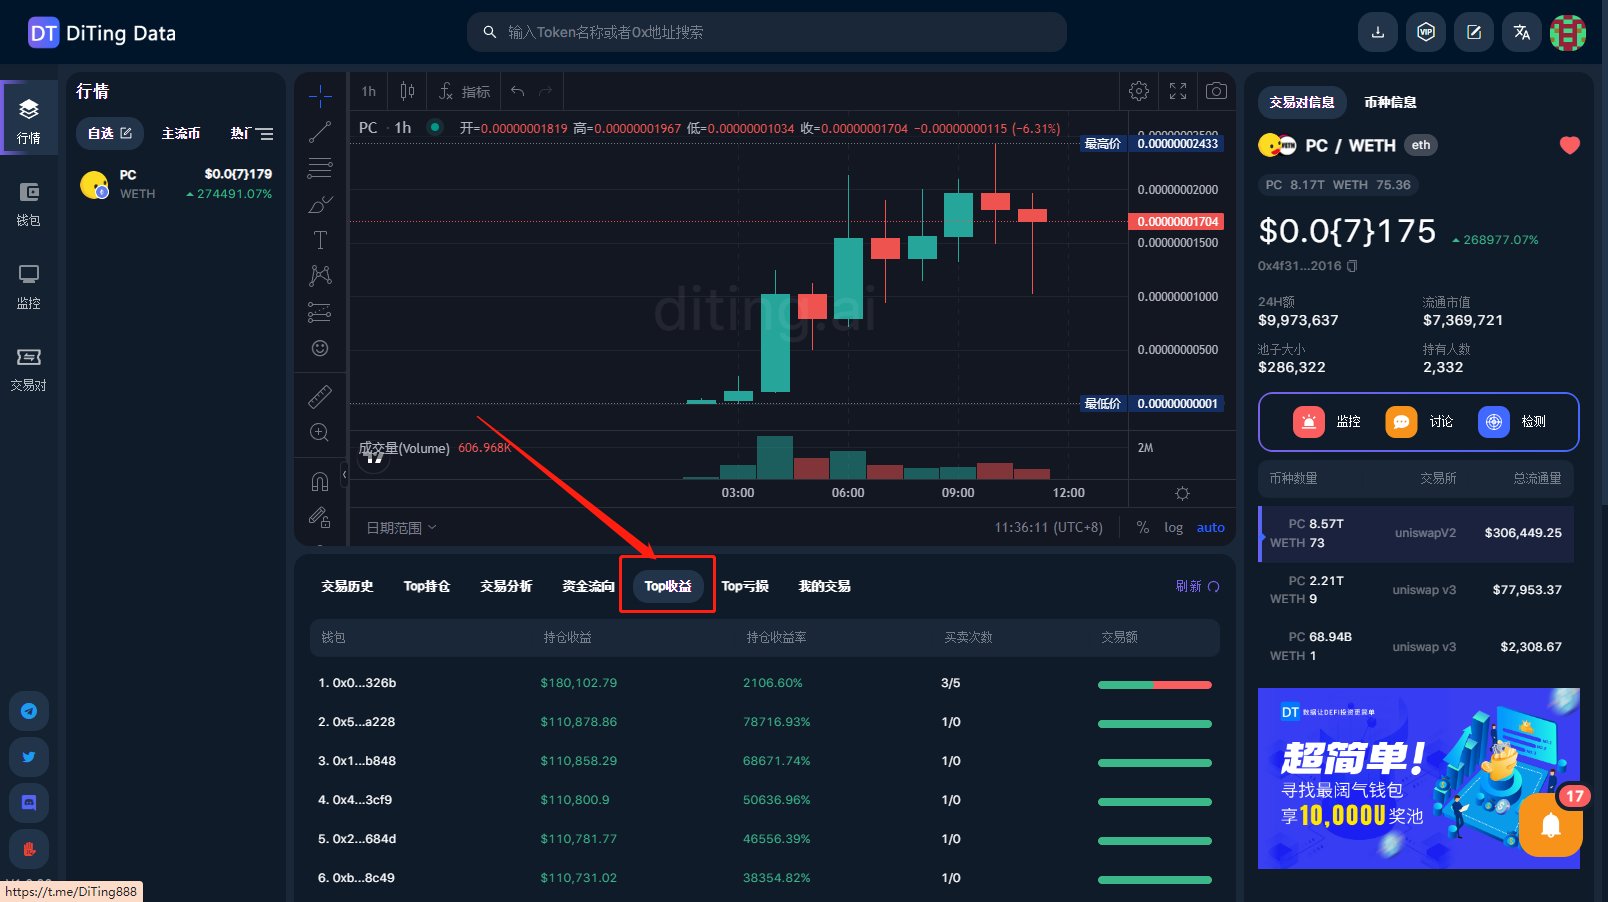The width and height of the screenshot is (1608, 902).
Task: Take a chart snapshot with the camera icon
Action: pyautogui.click(x=1216, y=90)
